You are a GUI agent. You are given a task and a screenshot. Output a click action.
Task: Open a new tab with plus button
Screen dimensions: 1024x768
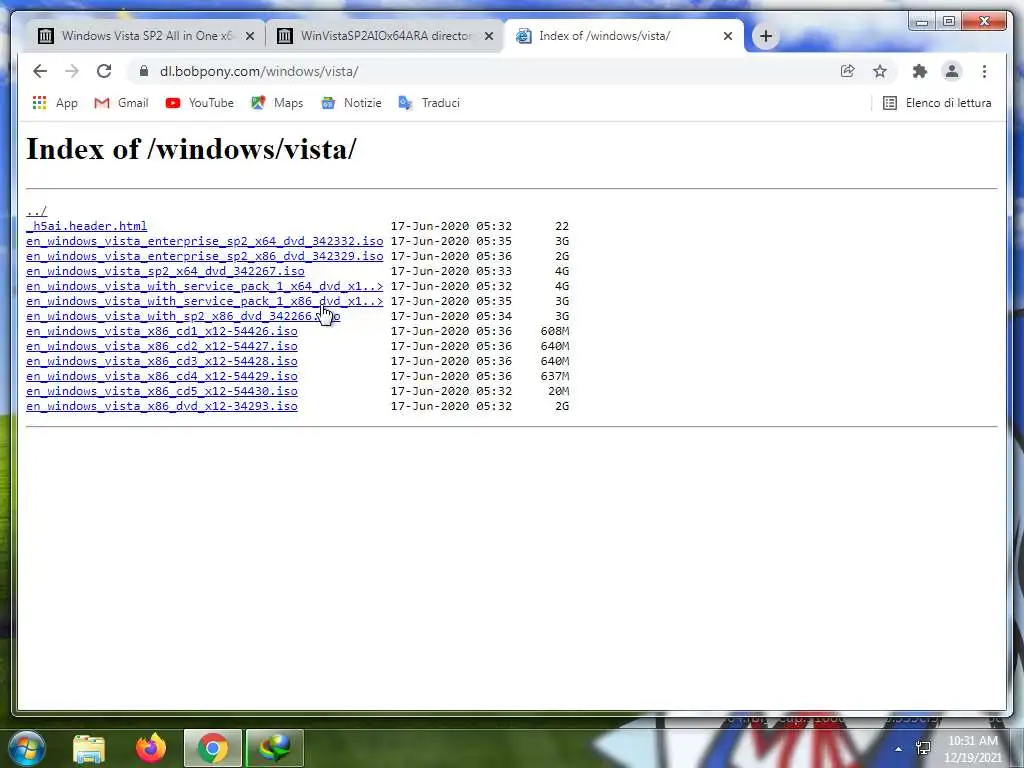click(x=766, y=36)
